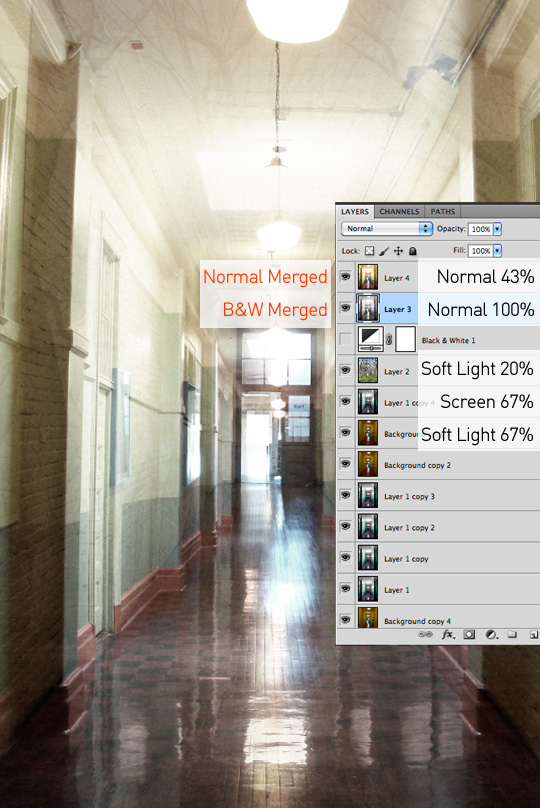The image size is (540, 808).
Task: Hide Layer 4 with its eye icon
Action: (345, 277)
